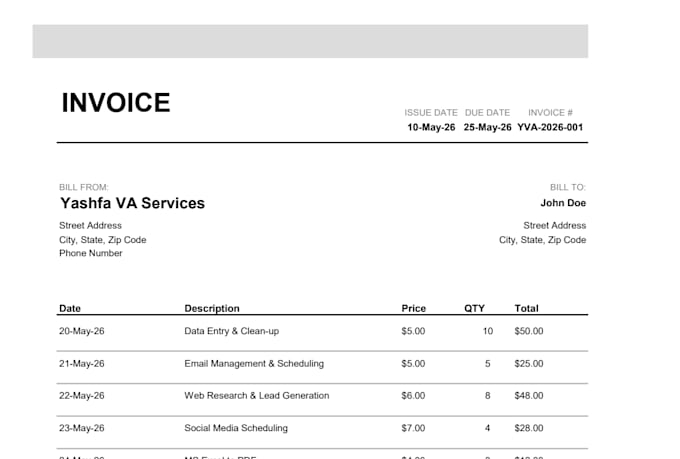This screenshot has height=459, width=680.
Task: Click the INVOICE title heading
Action: (116, 103)
